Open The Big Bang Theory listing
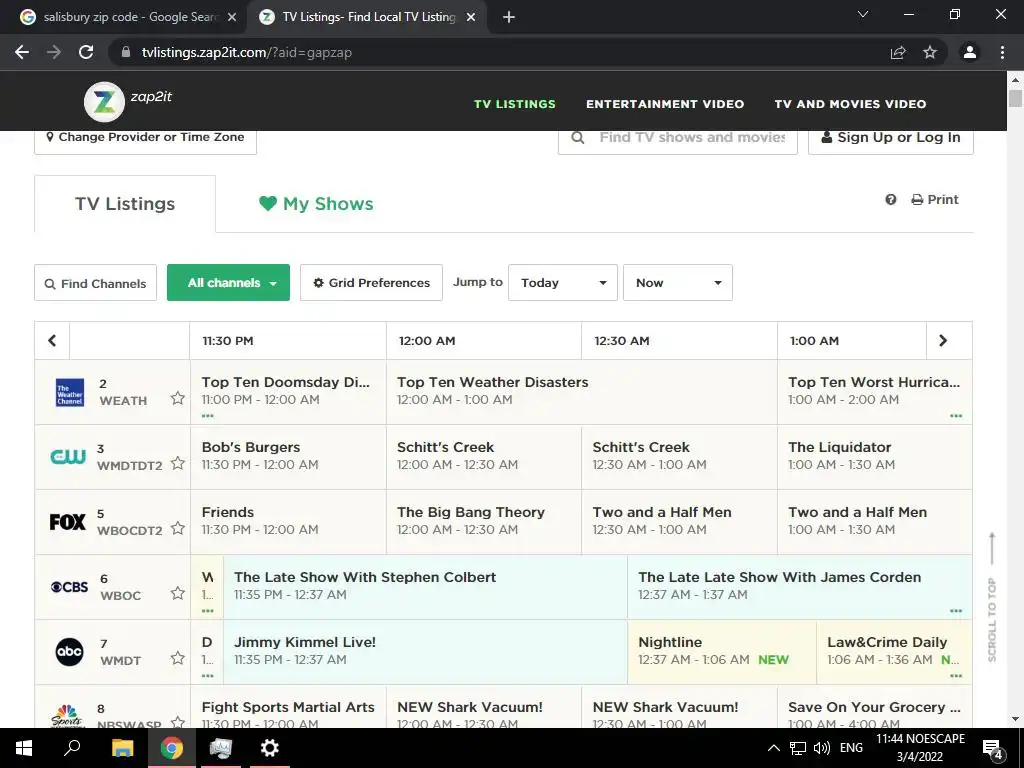 (x=484, y=522)
